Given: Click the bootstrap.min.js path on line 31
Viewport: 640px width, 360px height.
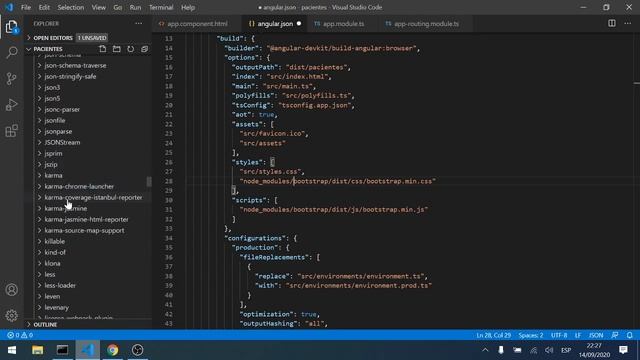Looking at the screenshot, I should click(x=333, y=210).
